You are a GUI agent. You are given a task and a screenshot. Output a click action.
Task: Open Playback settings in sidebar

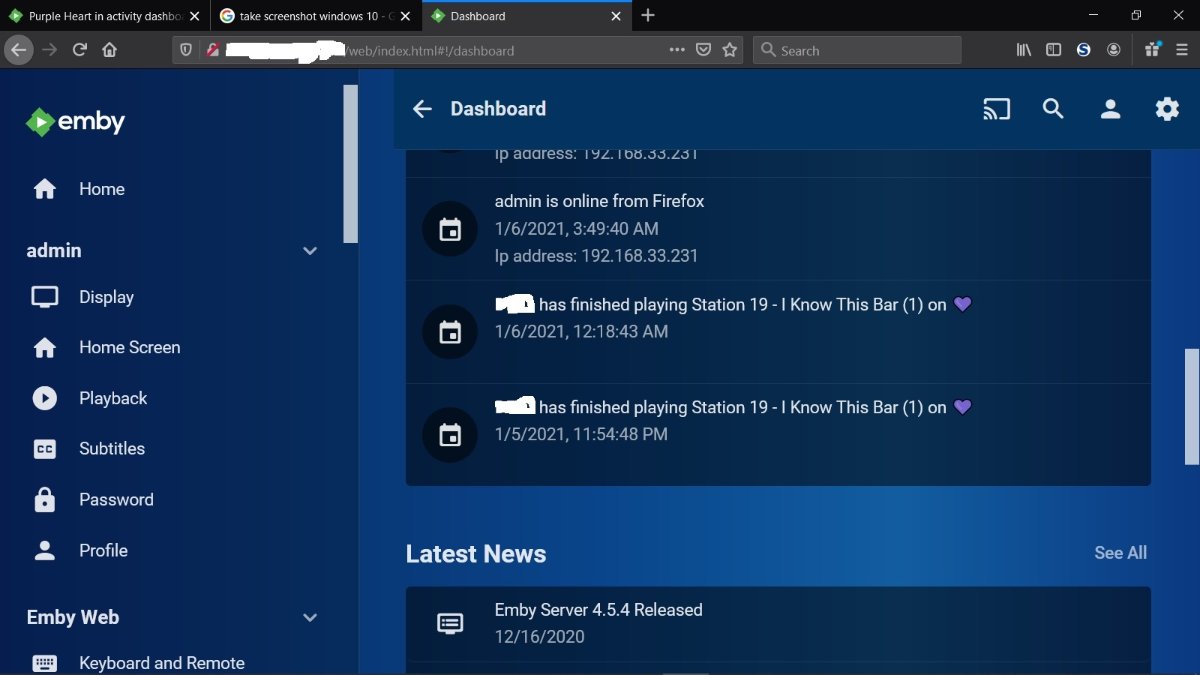pyautogui.click(x=112, y=398)
